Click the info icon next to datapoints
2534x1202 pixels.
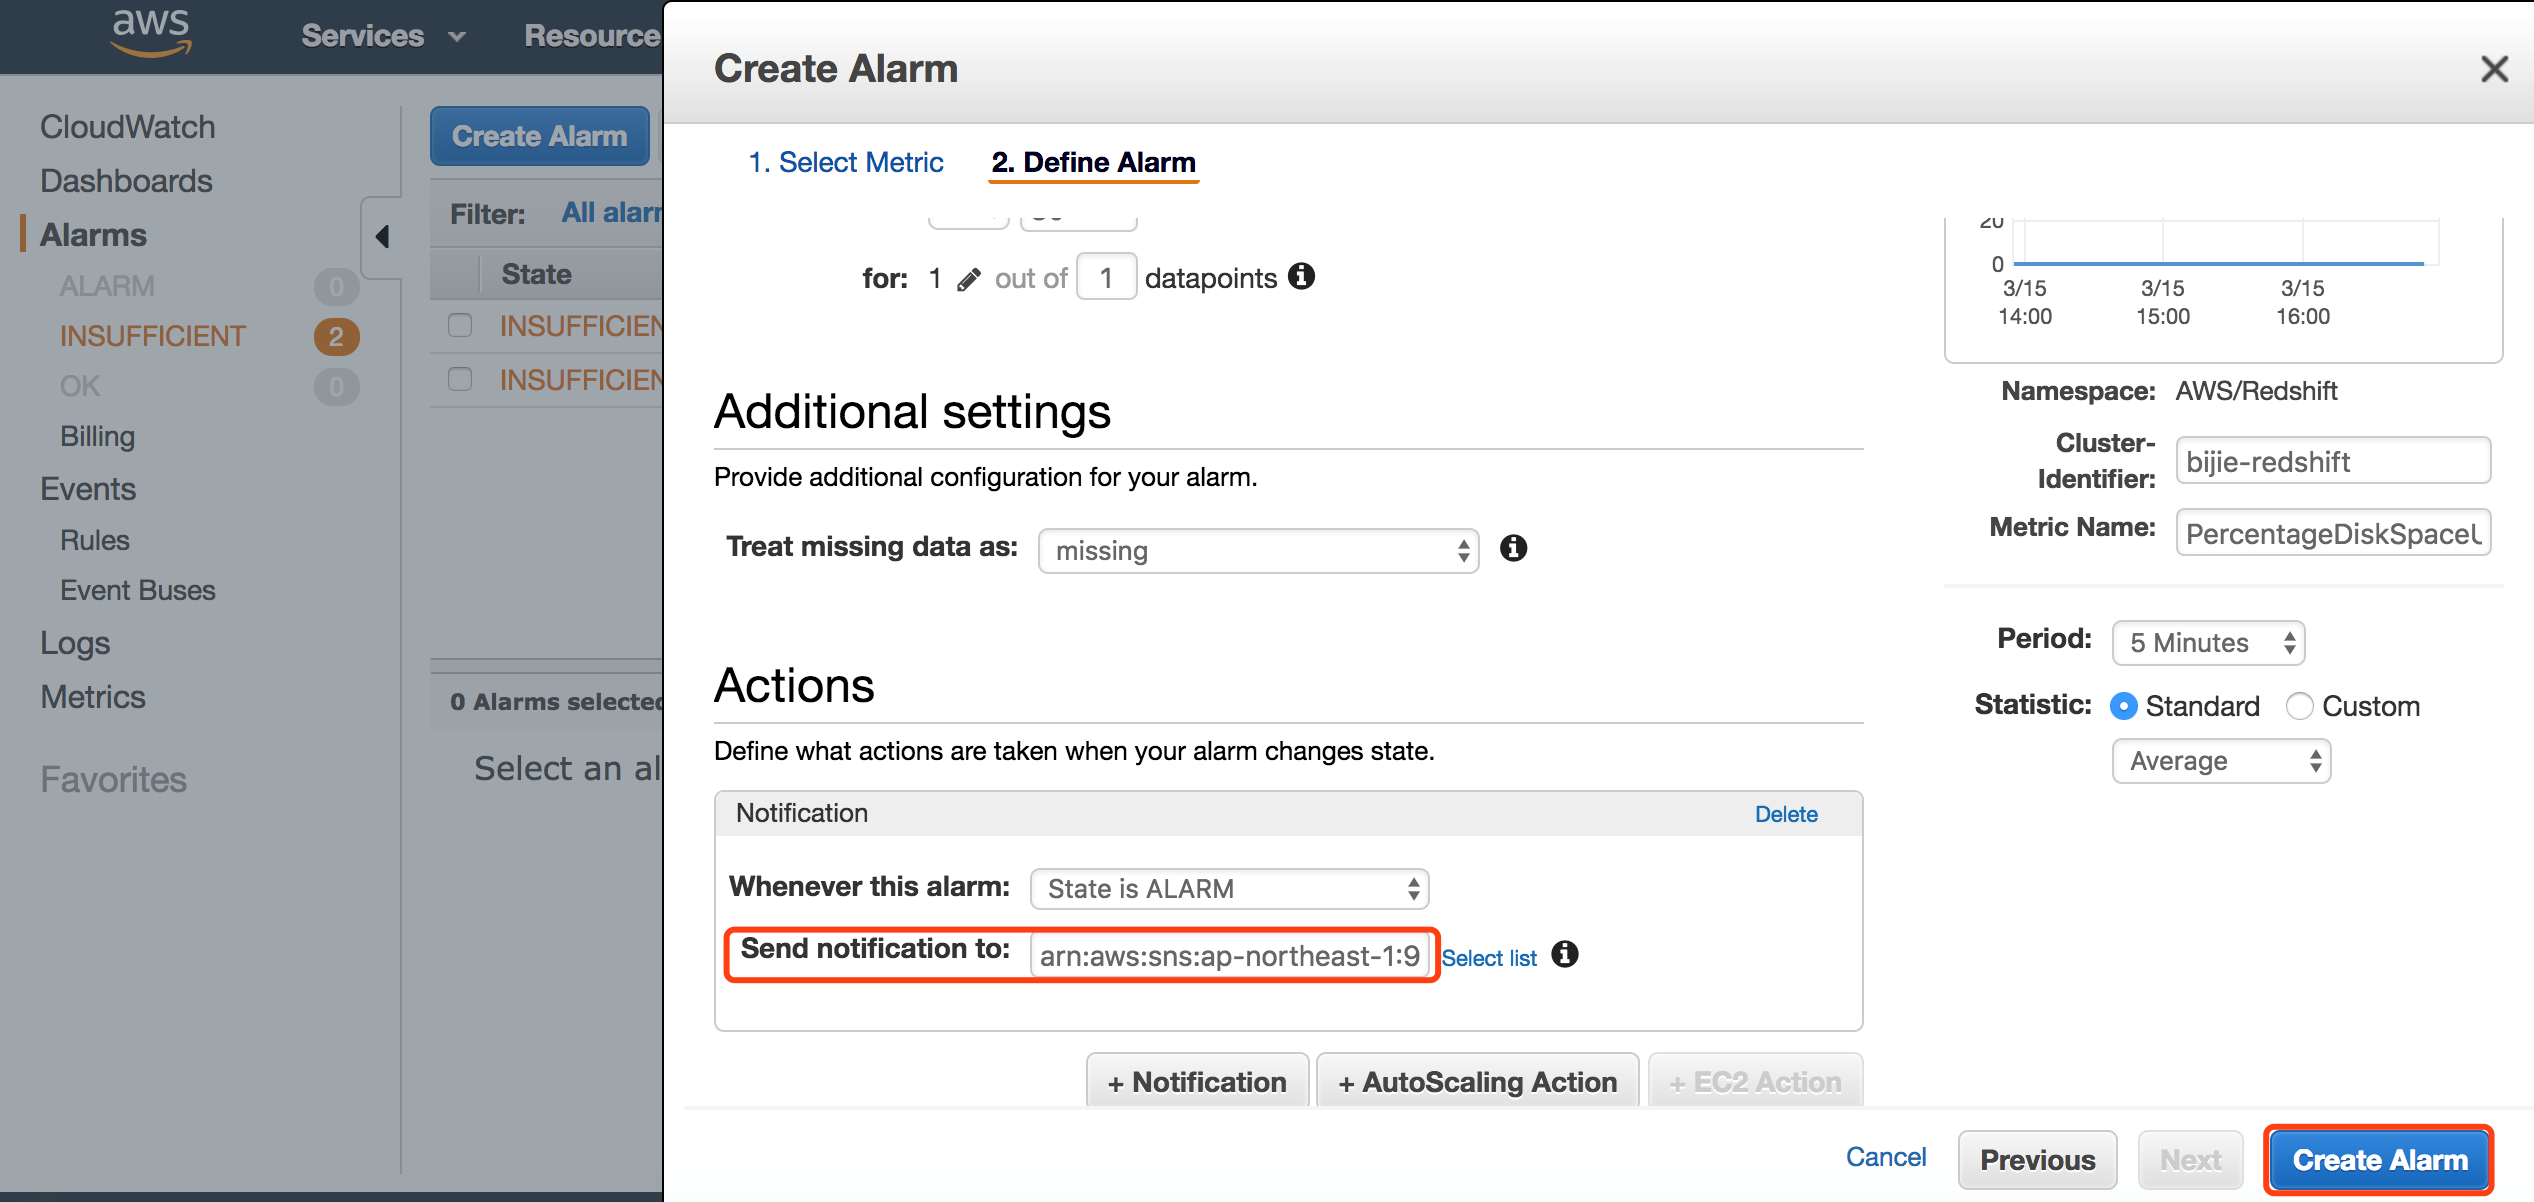[1301, 276]
